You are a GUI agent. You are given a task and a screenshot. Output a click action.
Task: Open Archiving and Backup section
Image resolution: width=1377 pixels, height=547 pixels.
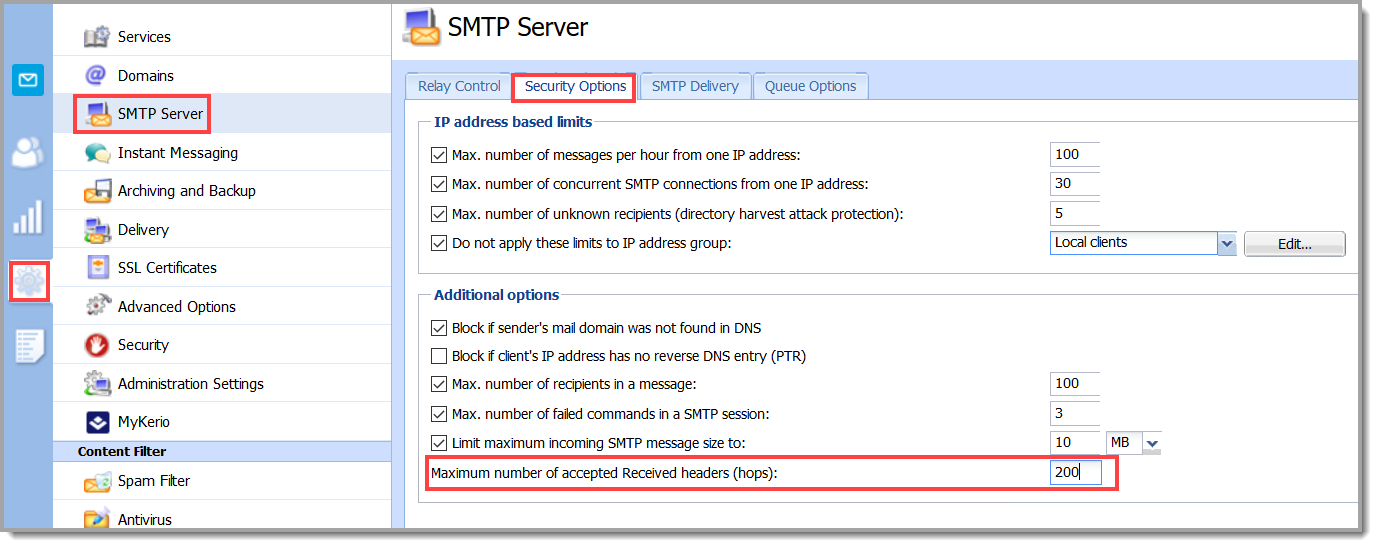(186, 191)
